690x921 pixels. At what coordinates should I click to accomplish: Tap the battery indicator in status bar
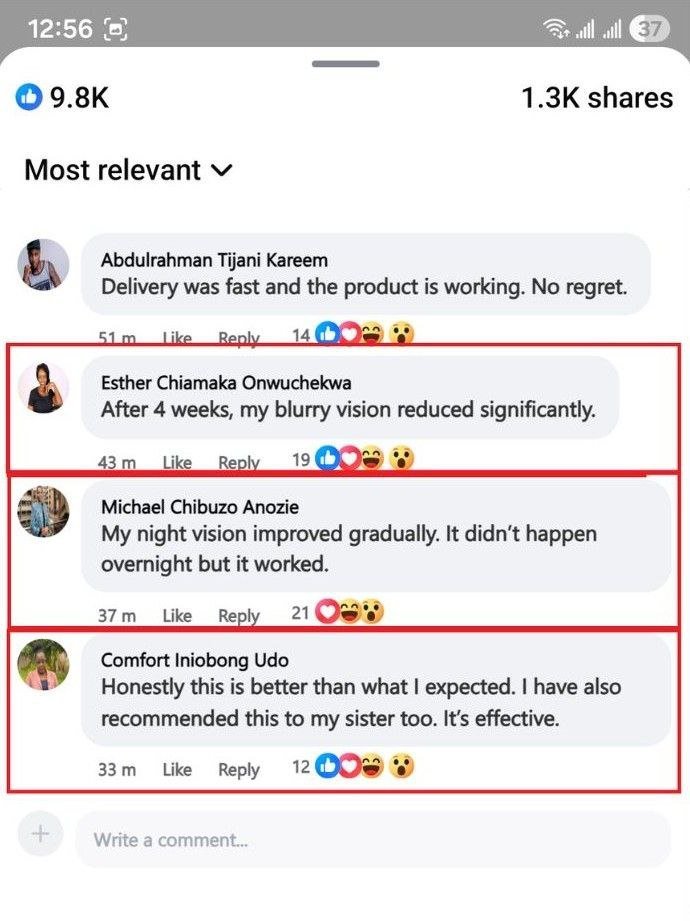pos(651,29)
